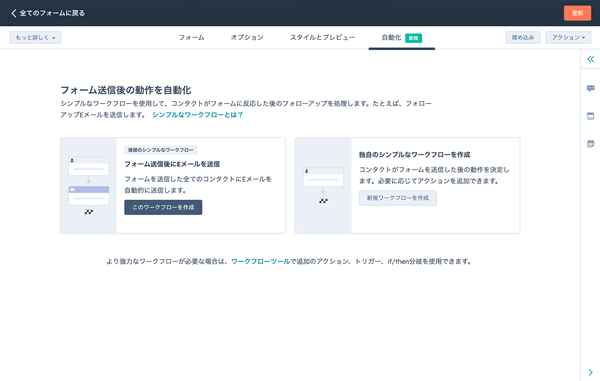Click the orange 更新 button
The width and height of the screenshot is (600, 381).
pyautogui.click(x=577, y=13)
